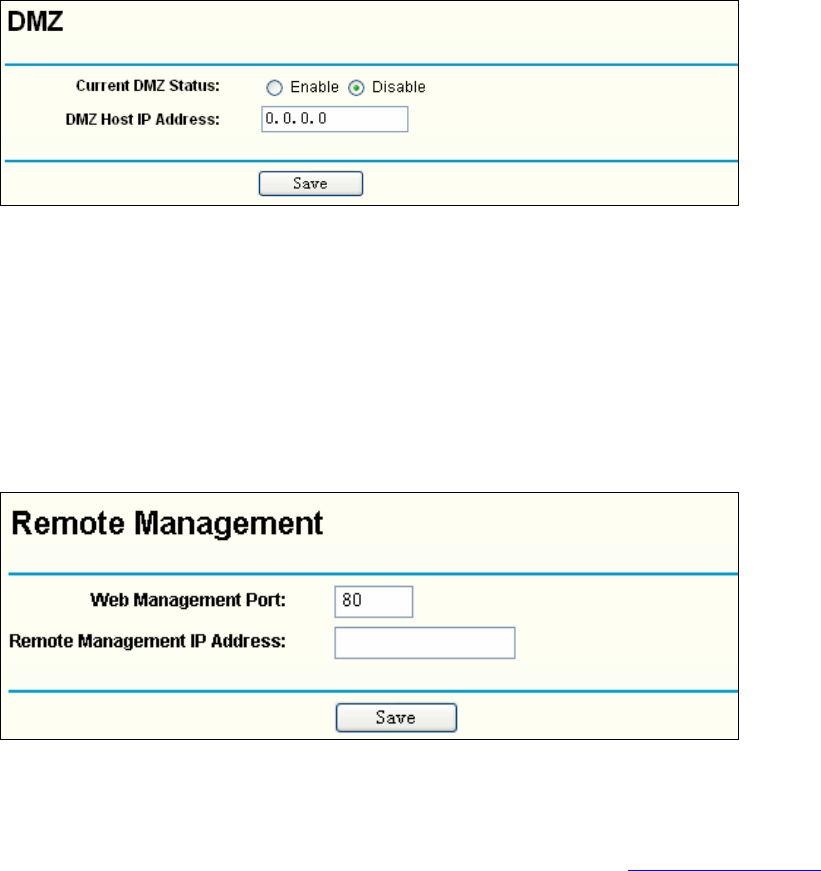Screen dimensions: 821x871
Task: Click the Web Management Port field
Action: [374, 601]
